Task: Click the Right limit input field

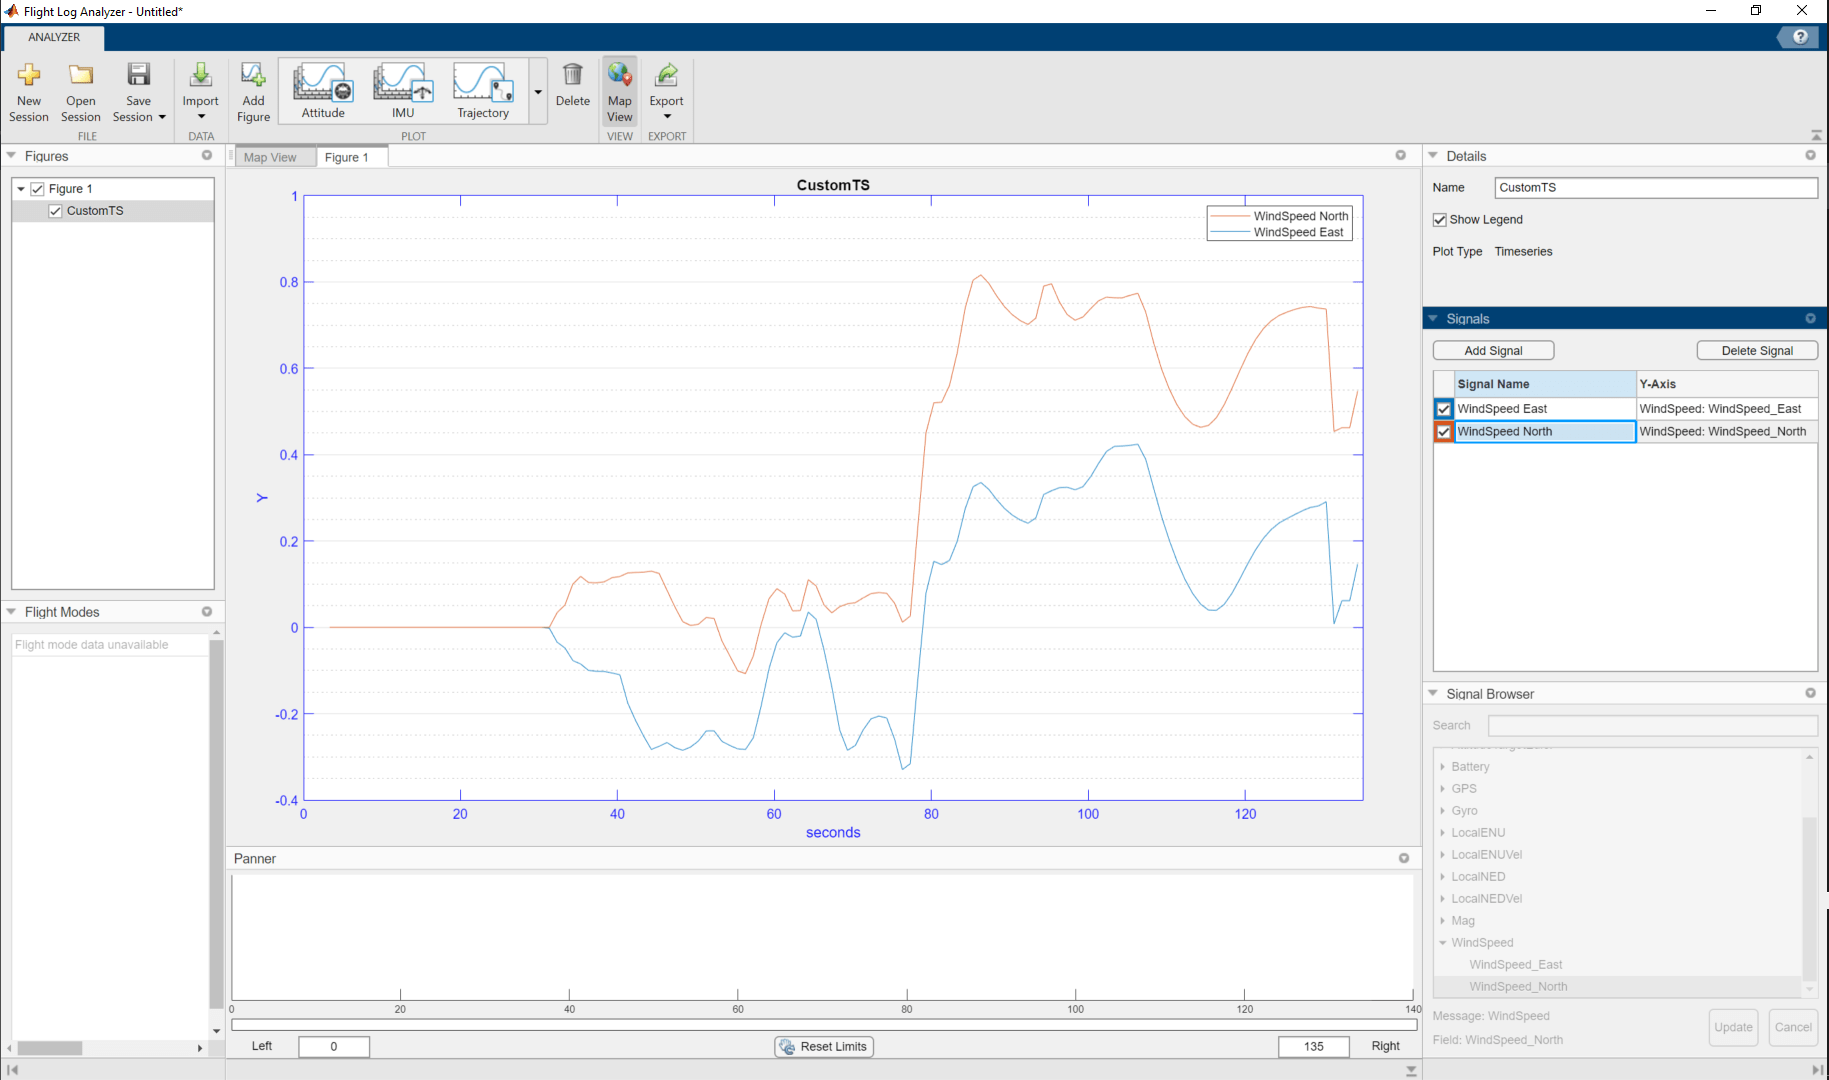Action: point(1314,1047)
